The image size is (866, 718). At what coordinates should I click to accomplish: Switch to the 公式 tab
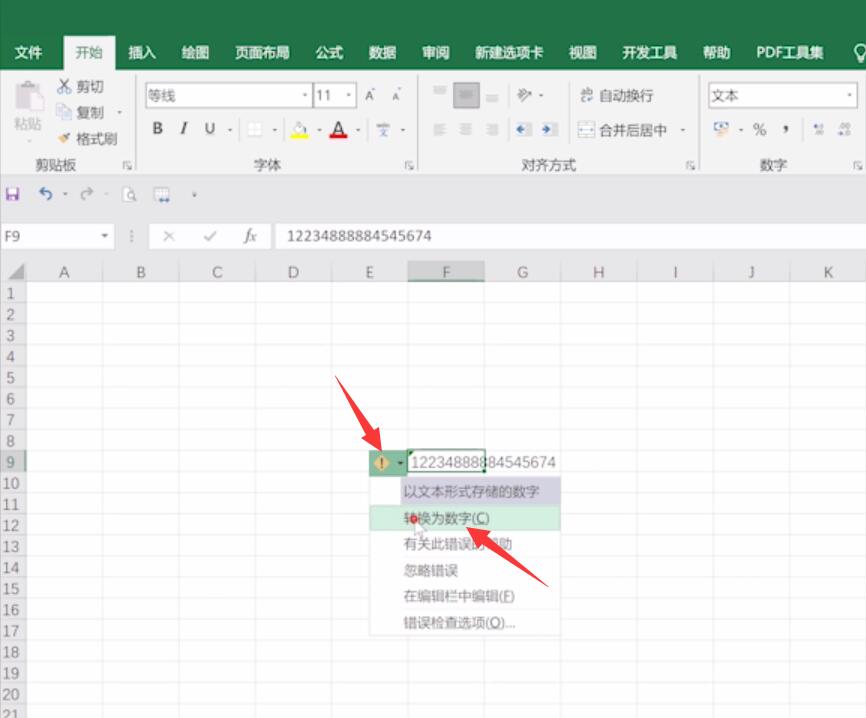pos(329,52)
